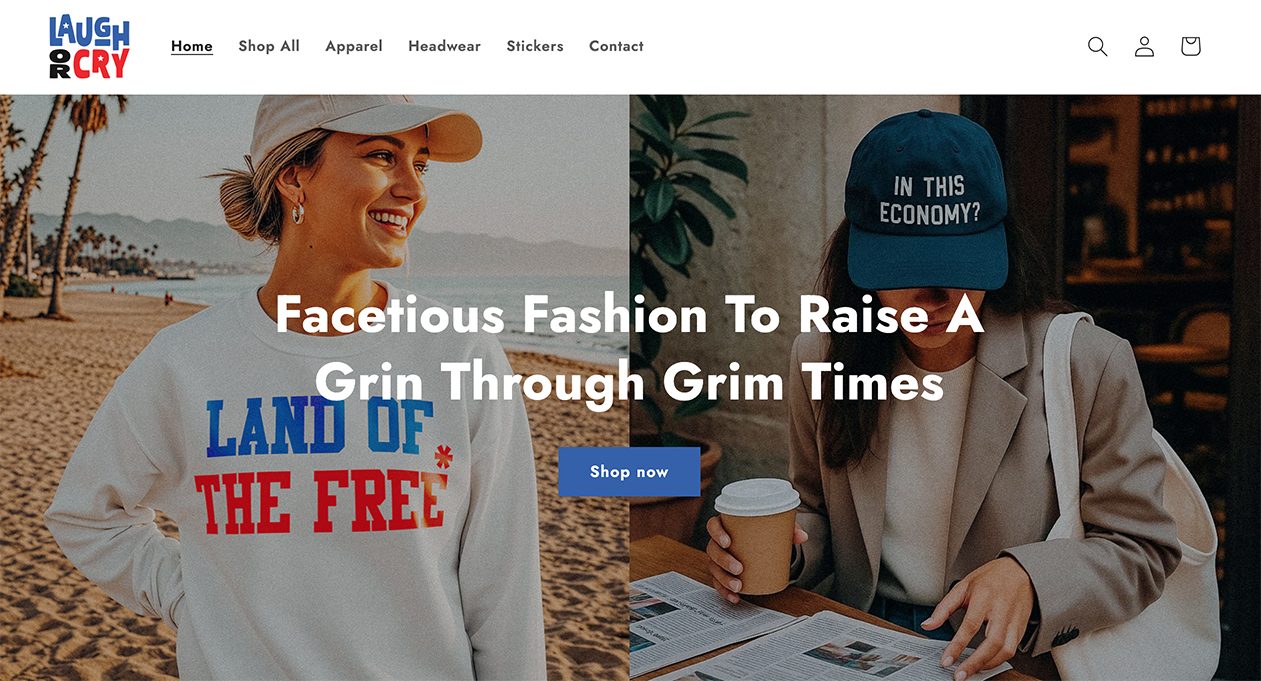Open the Shop All menu item
The height and width of the screenshot is (681, 1261).
pos(269,46)
